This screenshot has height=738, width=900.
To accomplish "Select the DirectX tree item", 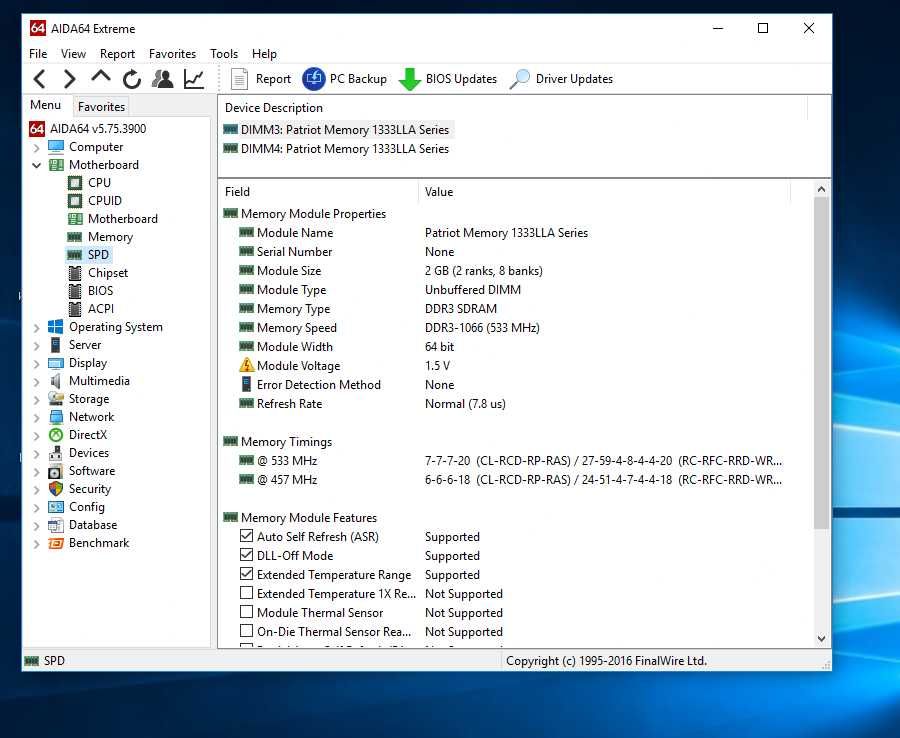I will 88,434.
